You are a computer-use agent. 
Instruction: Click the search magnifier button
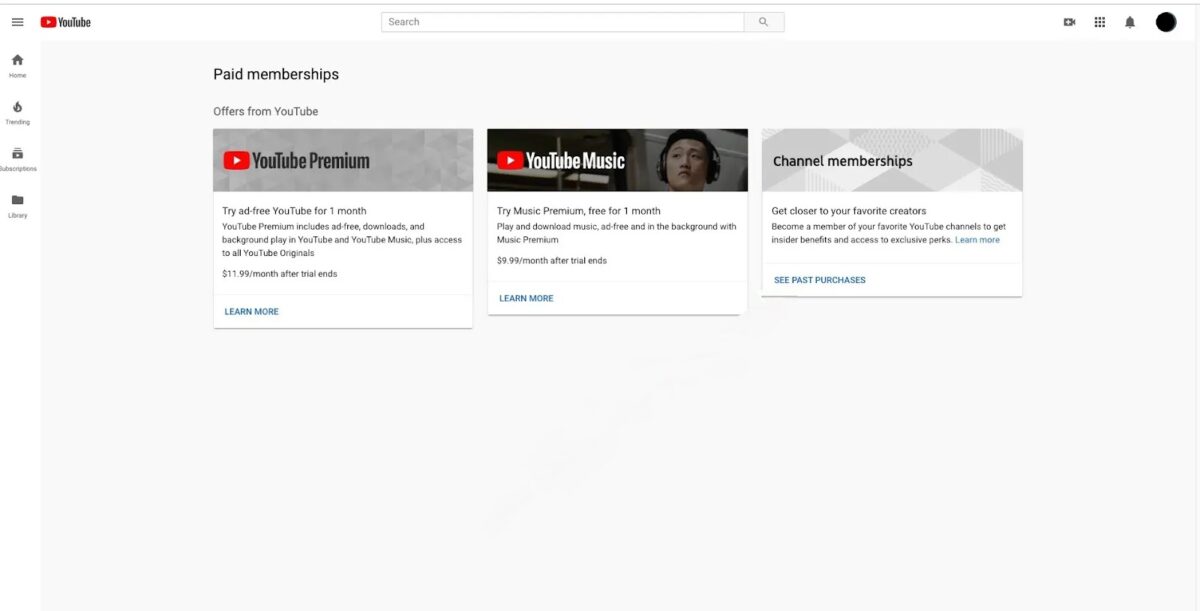point(764,22)
